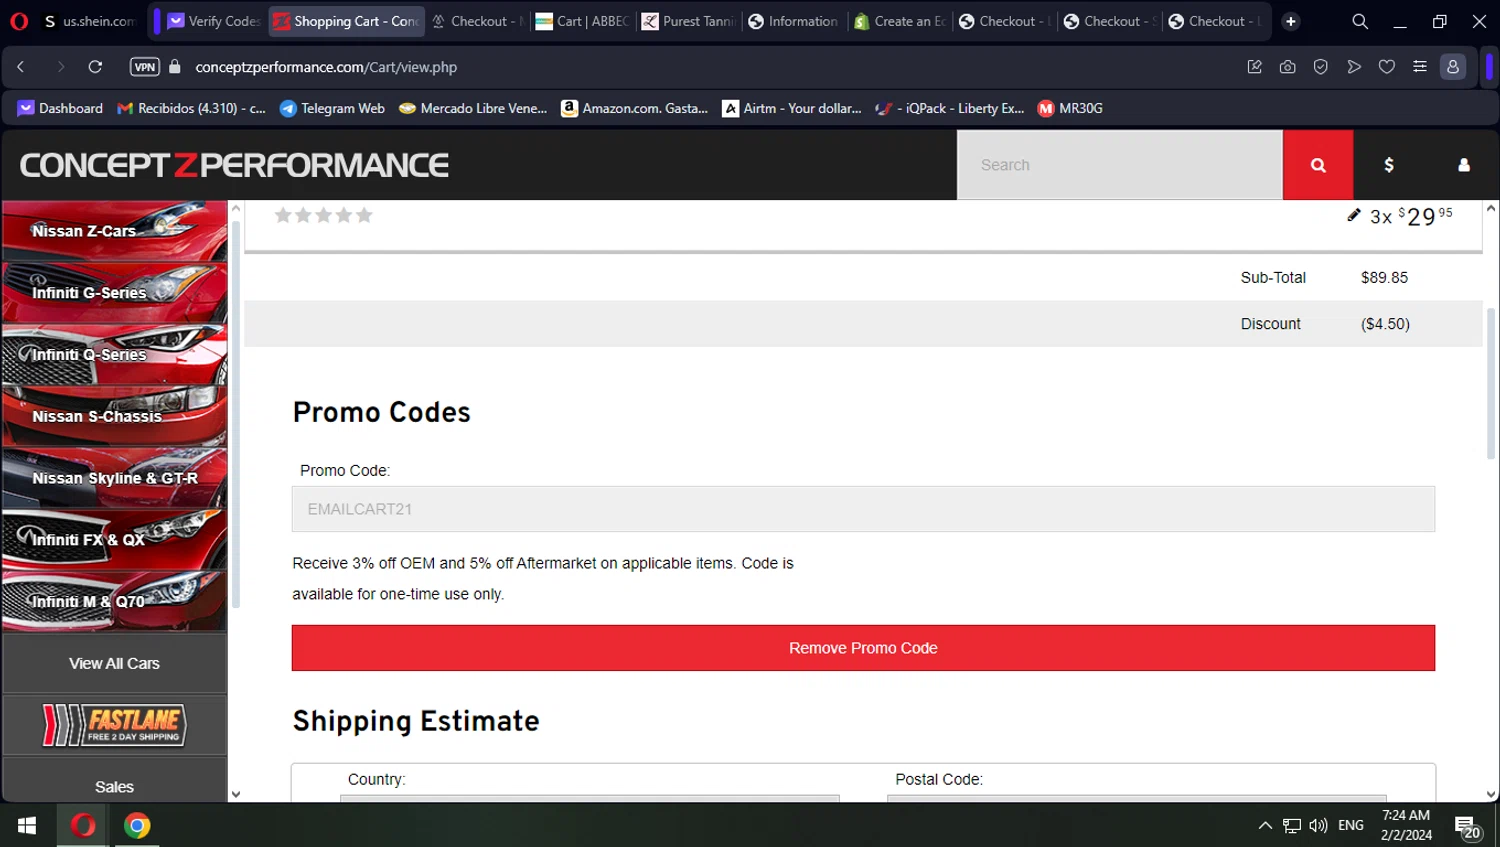
Task: Select the Infiniti FX & QX category
Action: (115, 540)
